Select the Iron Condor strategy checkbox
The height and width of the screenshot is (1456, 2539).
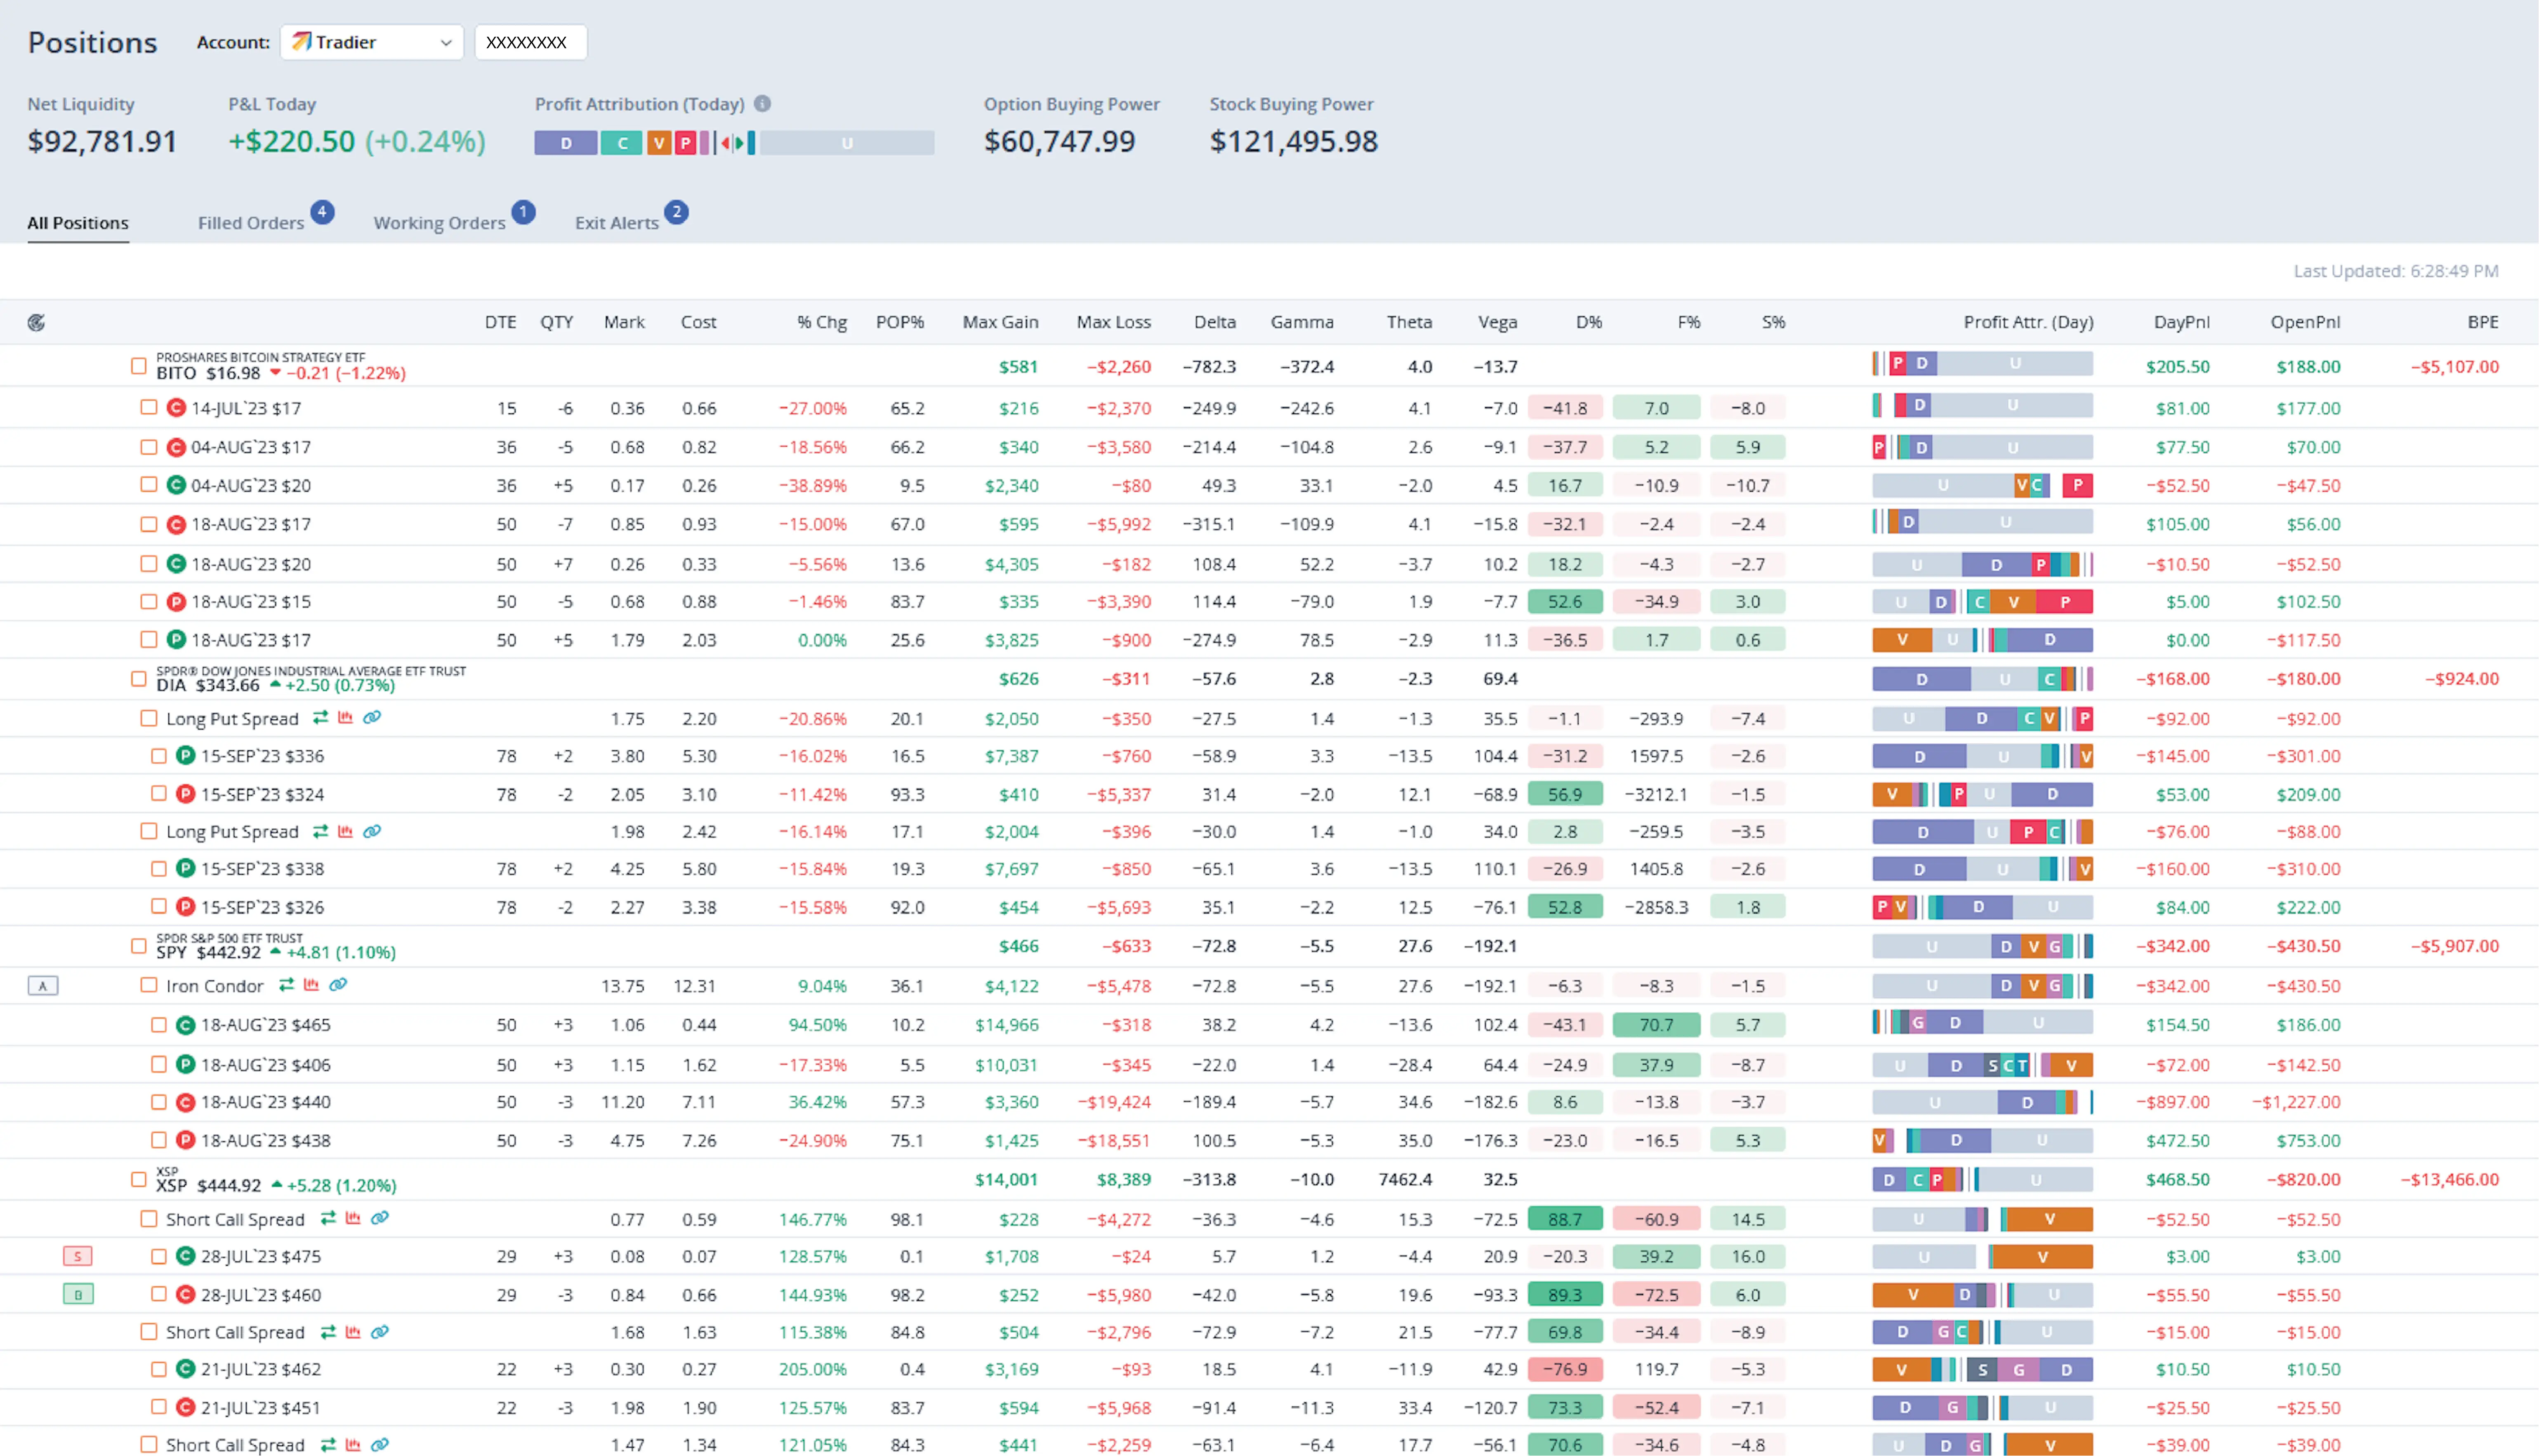pos(149,985)
